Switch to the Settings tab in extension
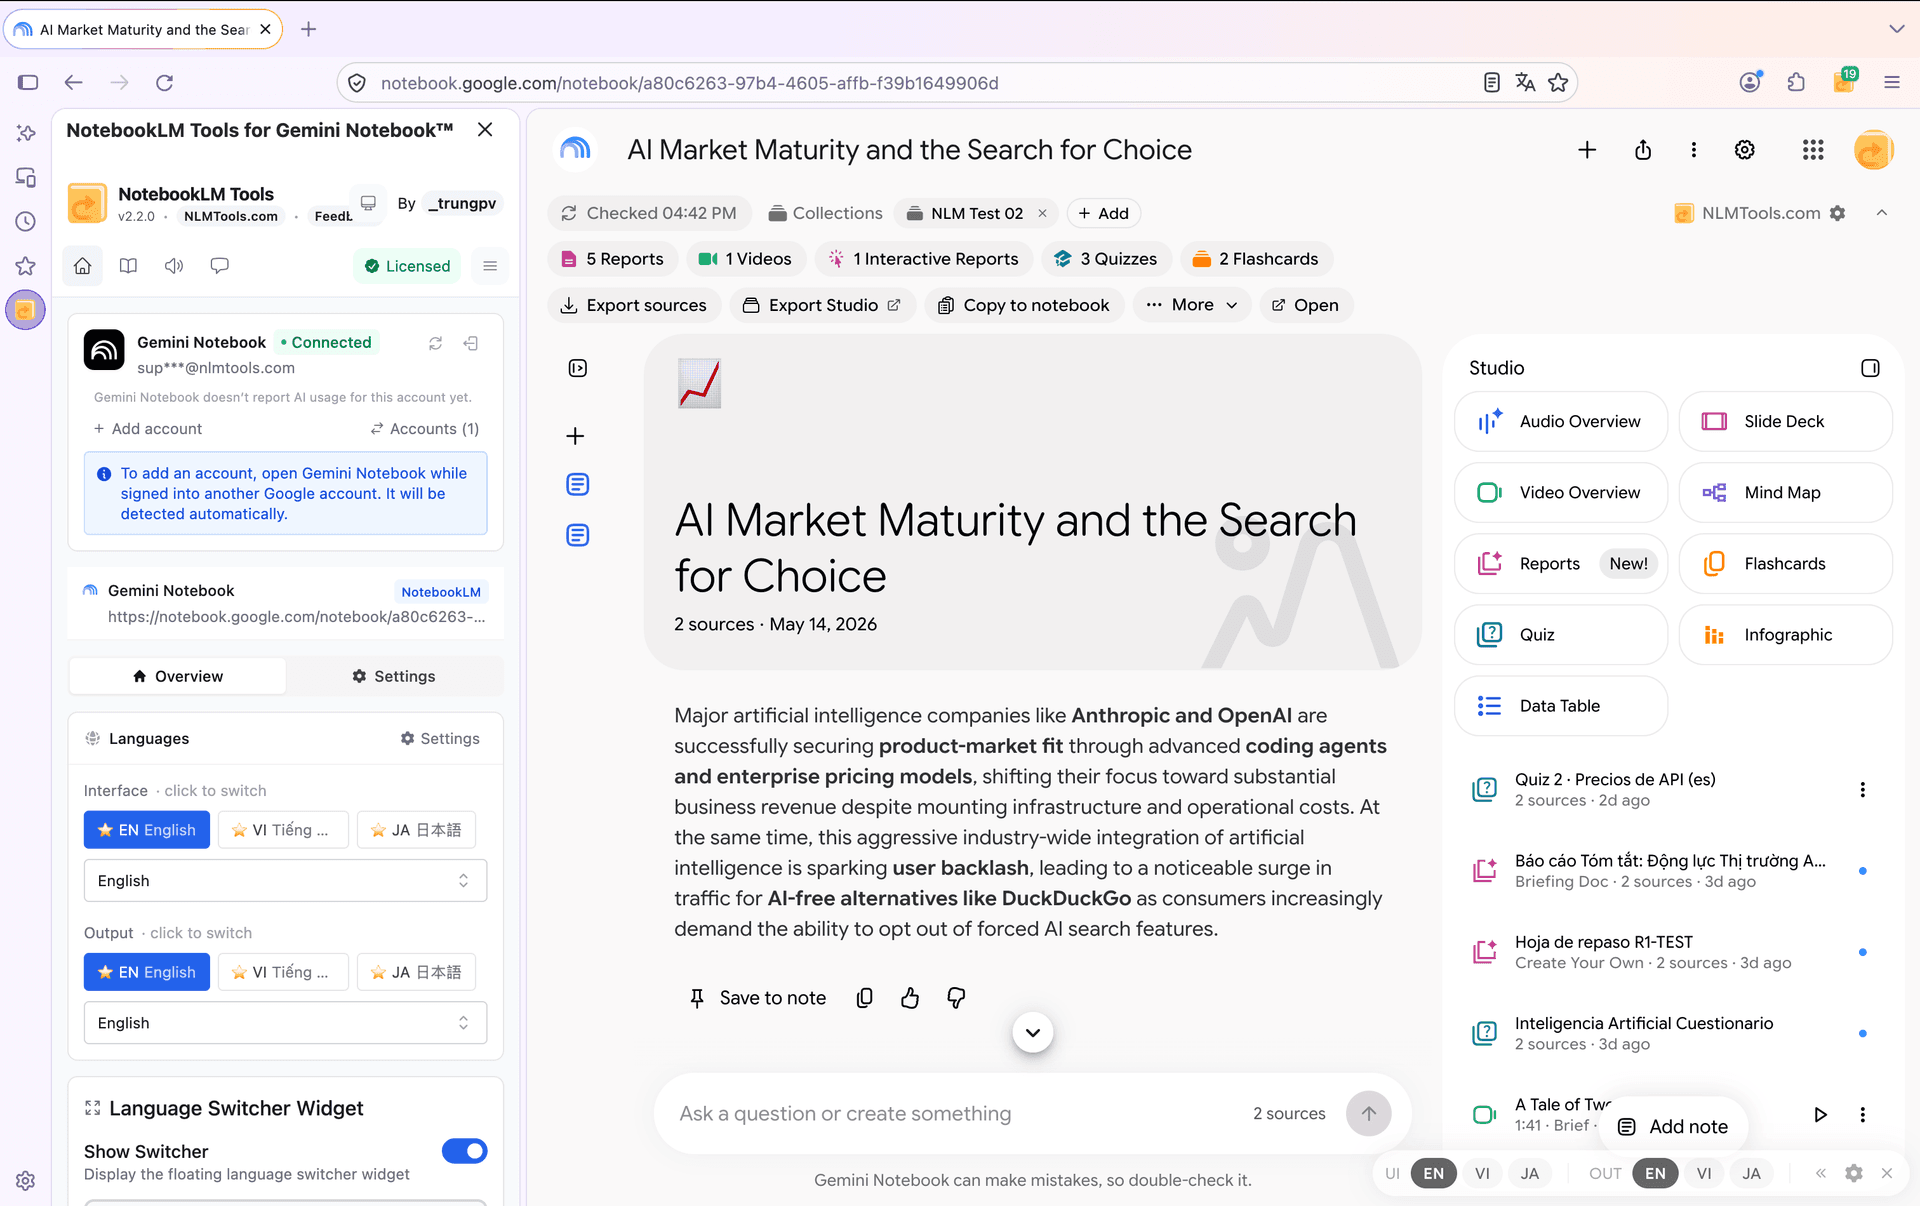 point(394,676)
